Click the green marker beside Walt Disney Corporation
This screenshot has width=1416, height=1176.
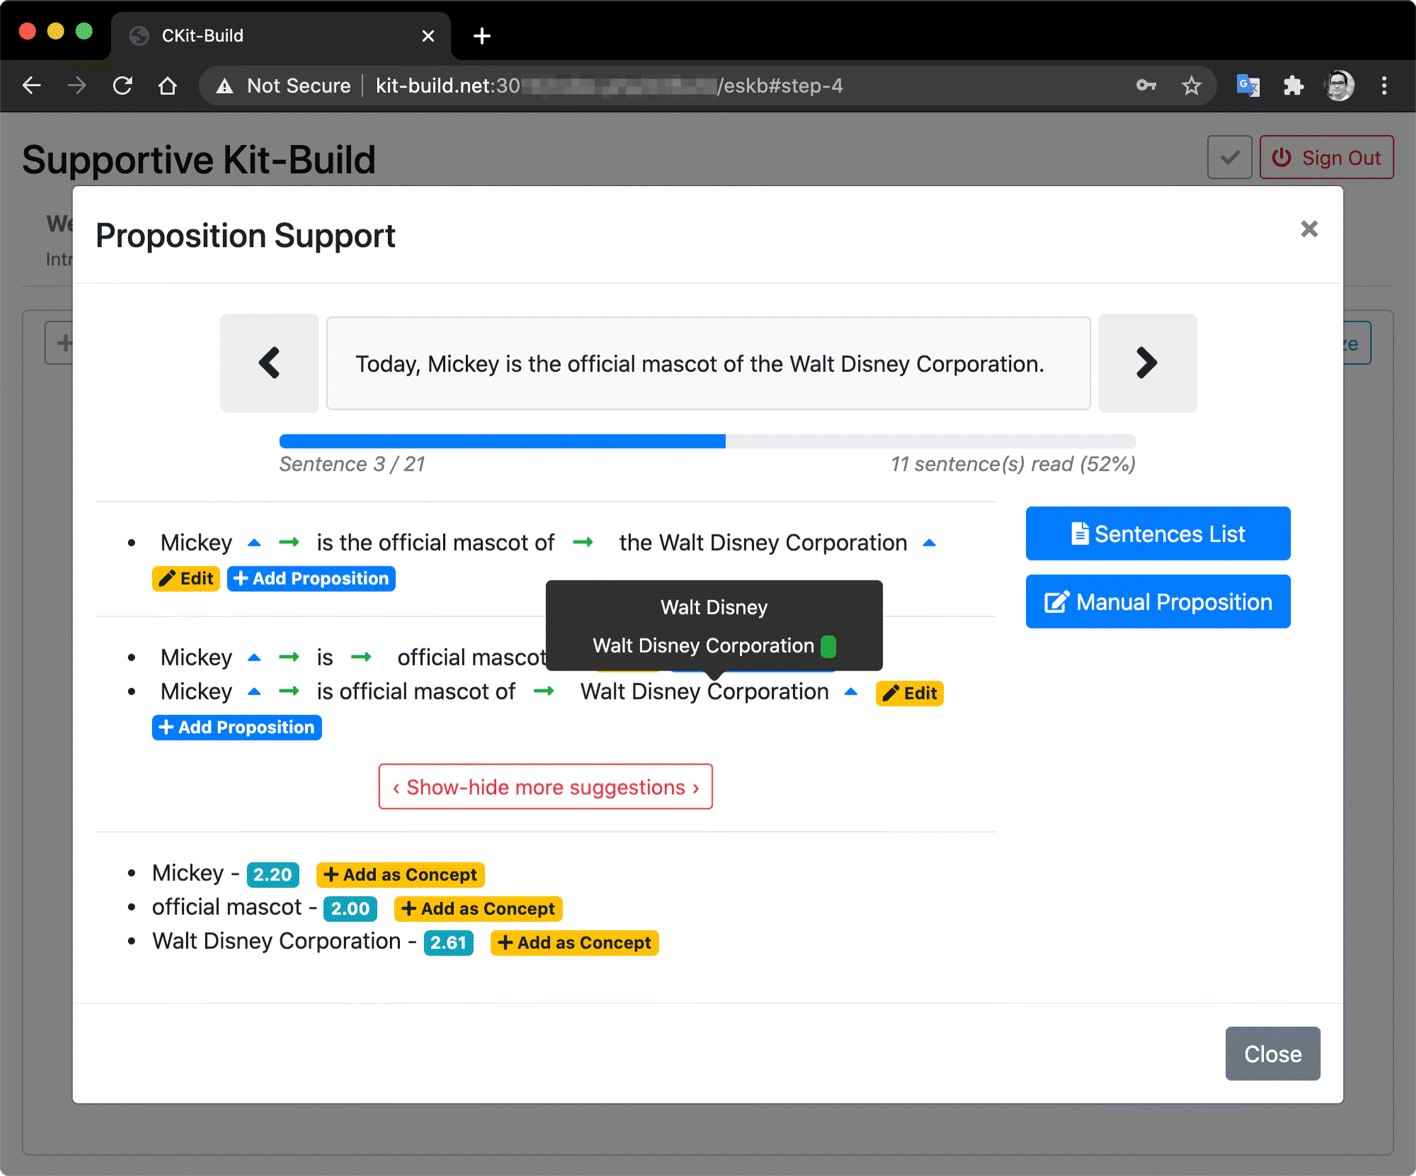(828, 646)
